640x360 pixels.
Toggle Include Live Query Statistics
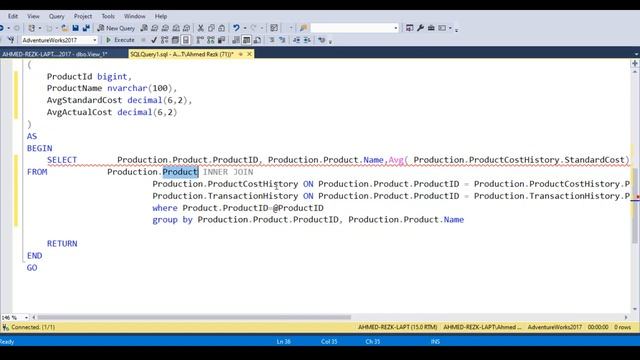tap(211, 40)
